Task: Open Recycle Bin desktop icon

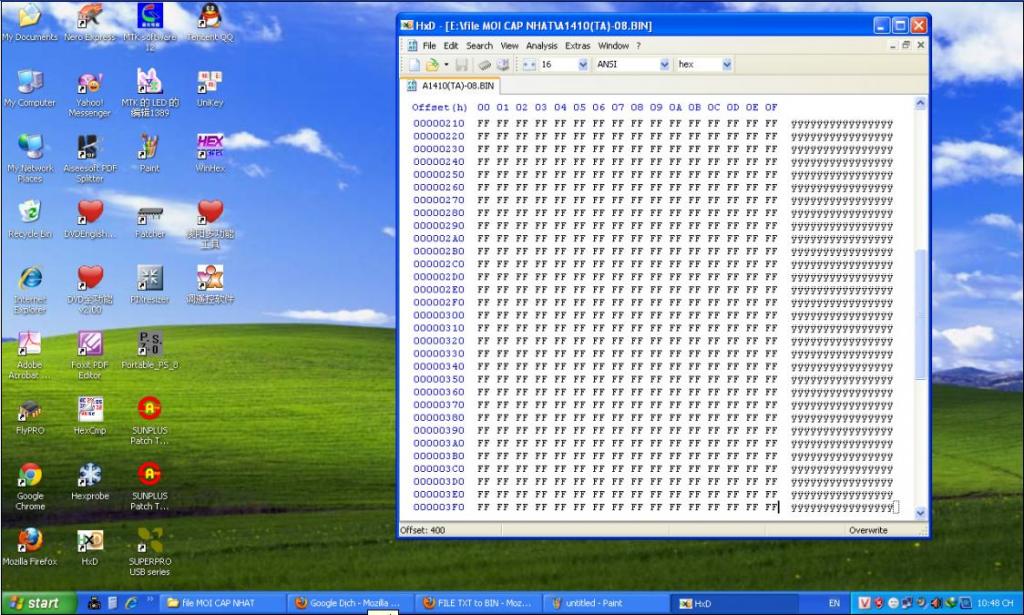Action: 29,219
